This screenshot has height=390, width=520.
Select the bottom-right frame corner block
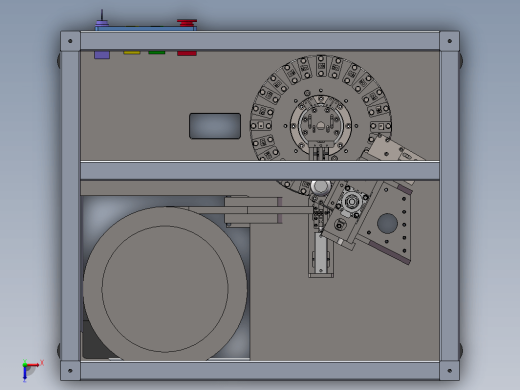click(449, 370)
